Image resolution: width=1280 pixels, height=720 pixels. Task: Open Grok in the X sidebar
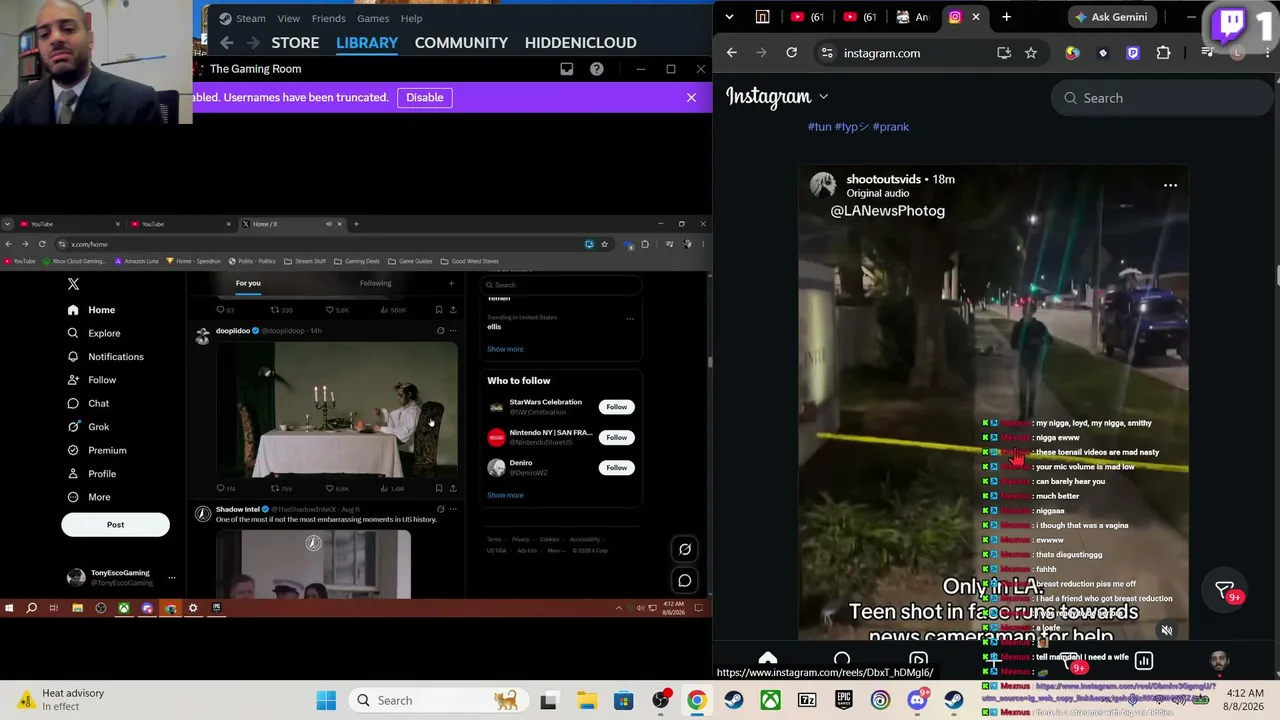[88, 427]
